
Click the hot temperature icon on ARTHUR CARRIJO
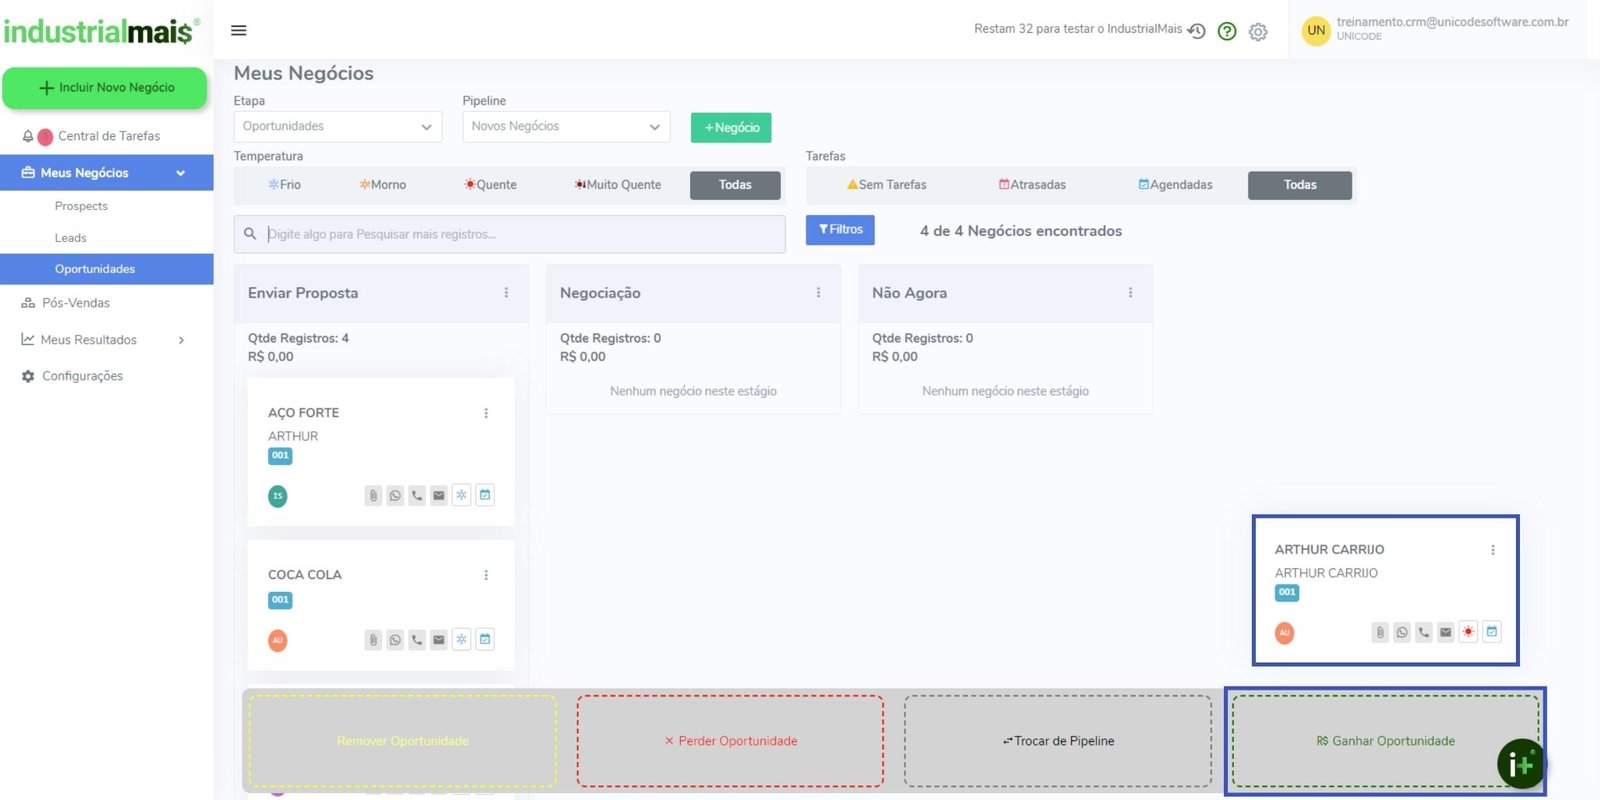[1468, 632]
